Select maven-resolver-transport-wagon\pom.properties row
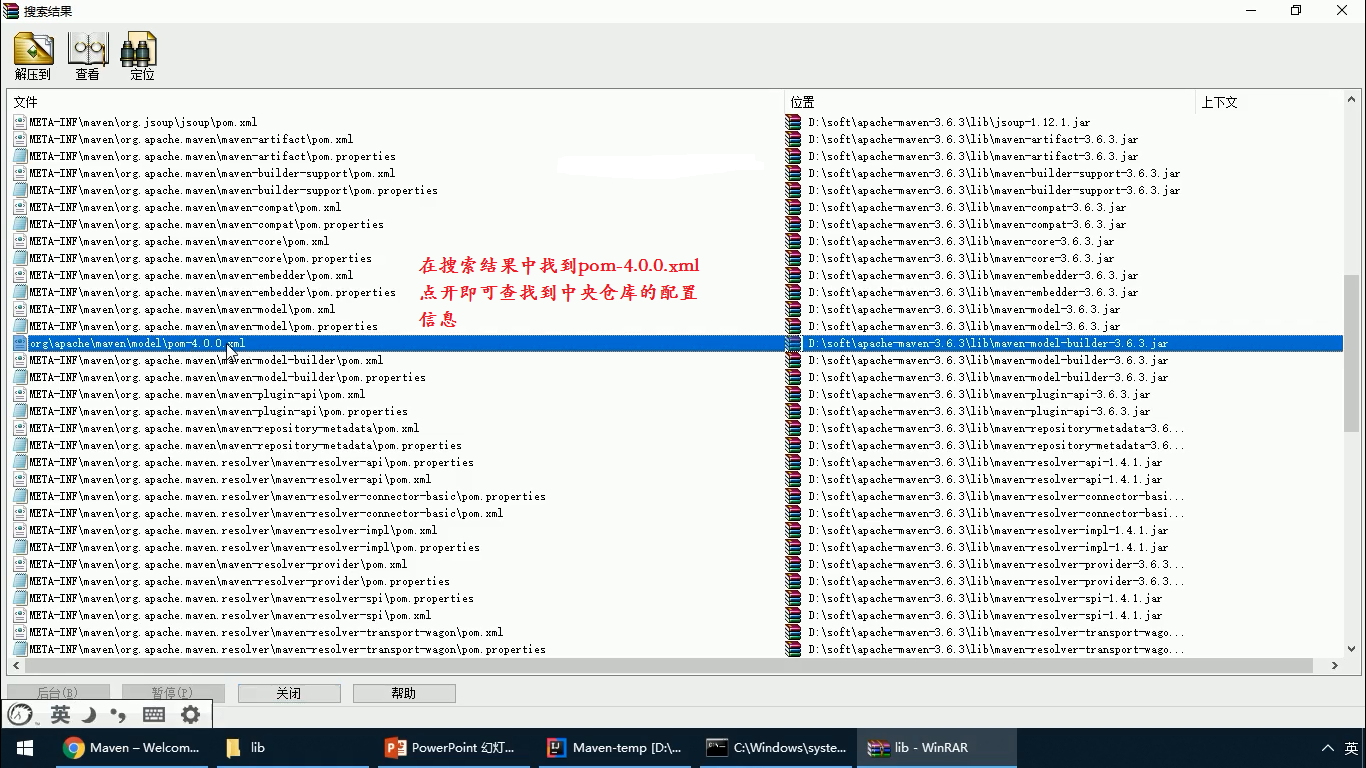 [x=676, y=649]
